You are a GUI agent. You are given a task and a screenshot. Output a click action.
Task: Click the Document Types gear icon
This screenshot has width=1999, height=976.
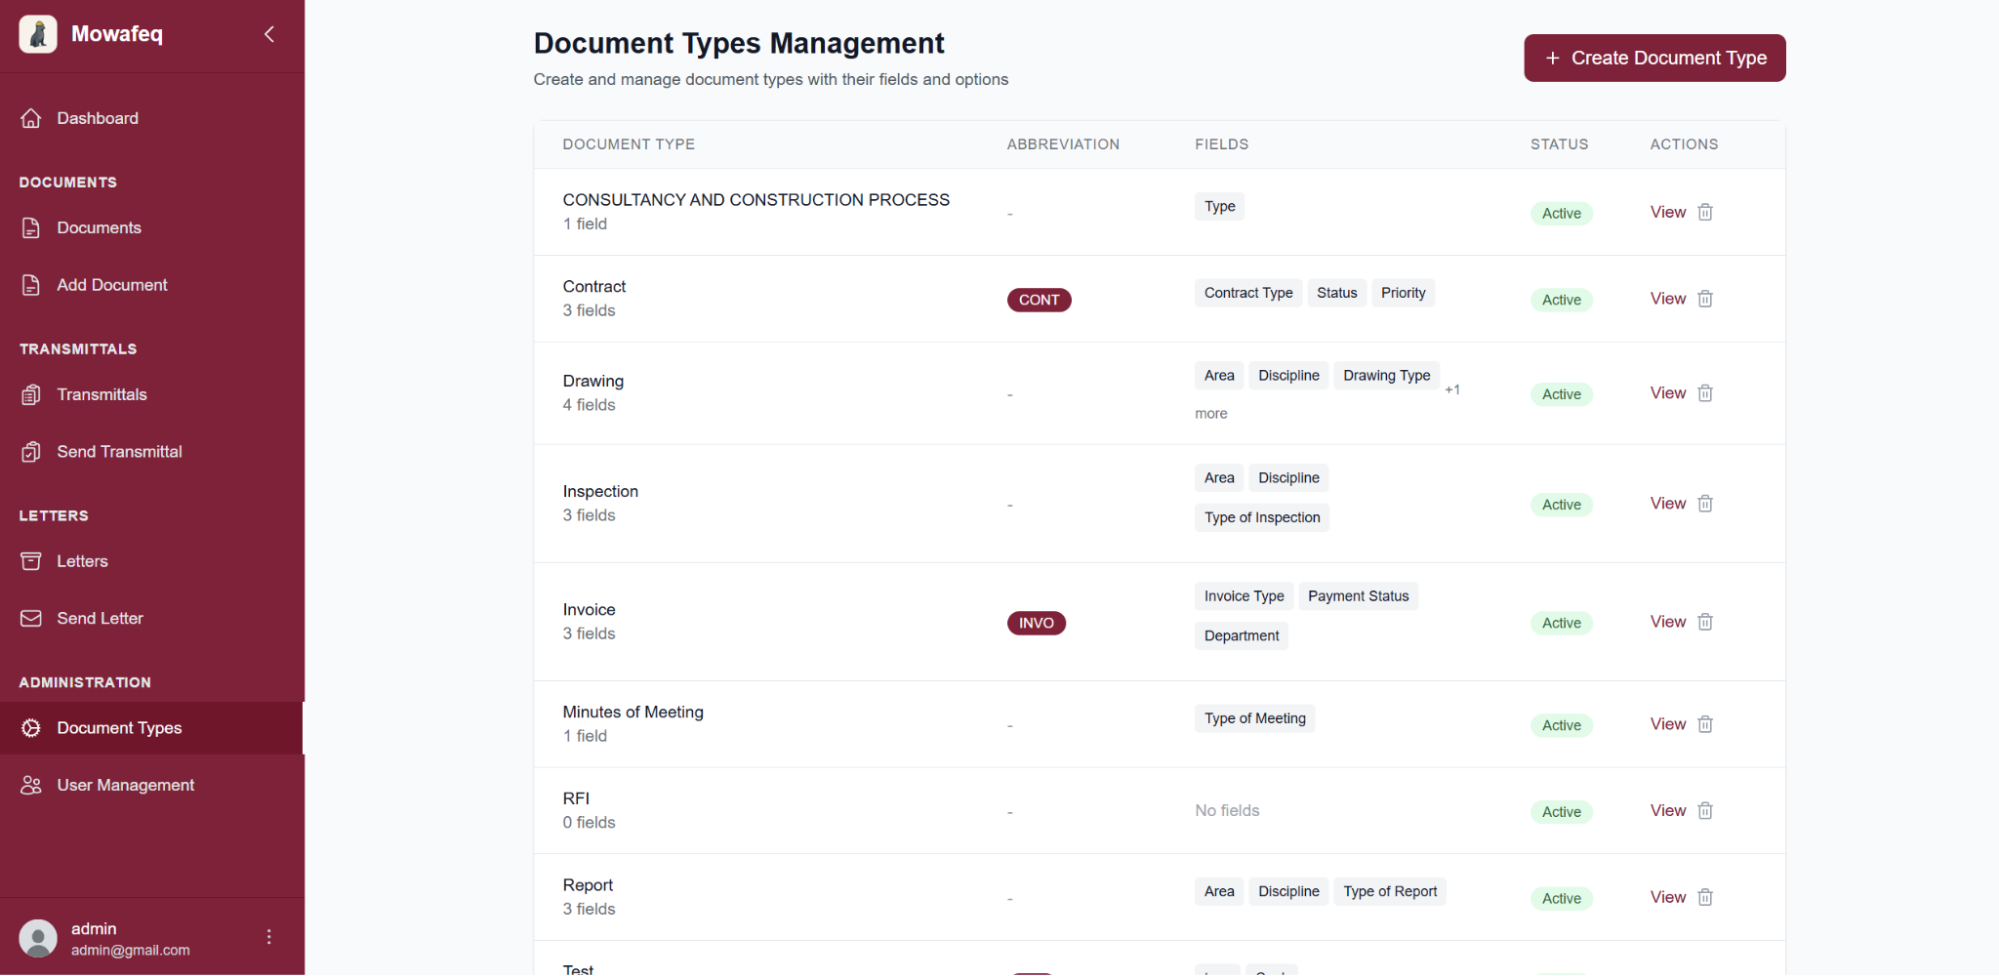coord(31,728)
